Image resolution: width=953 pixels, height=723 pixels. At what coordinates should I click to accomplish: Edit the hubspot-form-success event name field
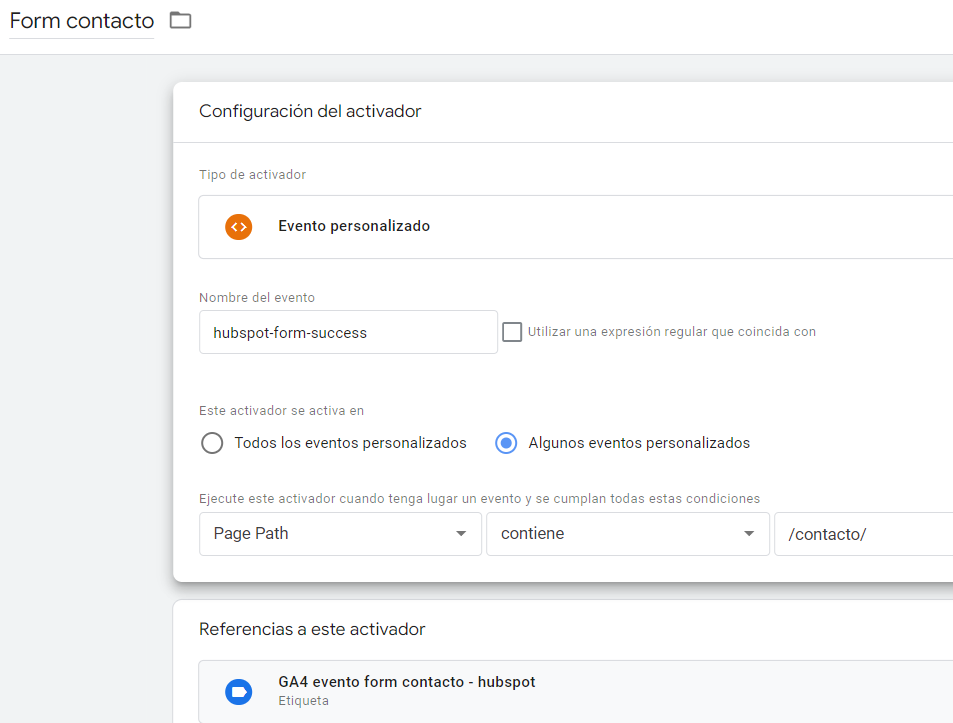[x=348, y=333]
